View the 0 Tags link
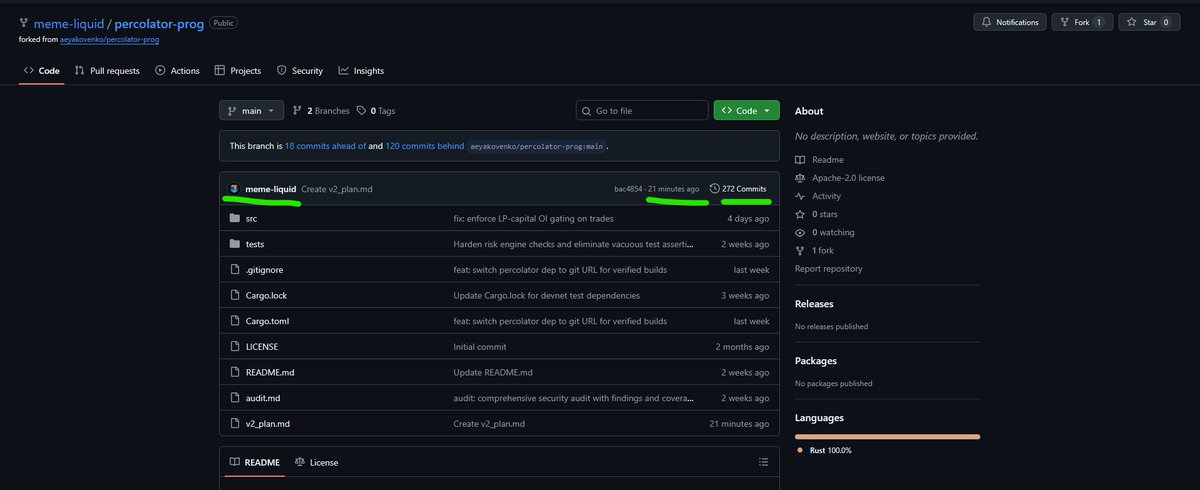 (x=376, y=111)
